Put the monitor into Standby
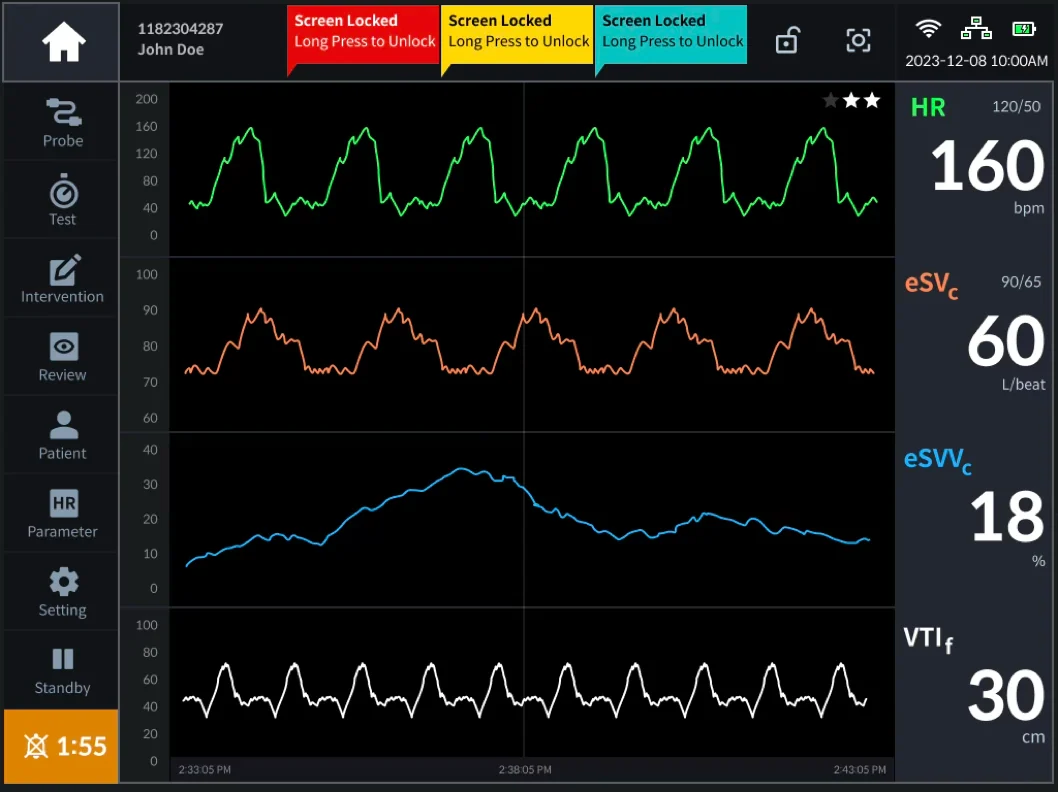The height and width of the screenshot is (792, 1058). pos(62,670)
